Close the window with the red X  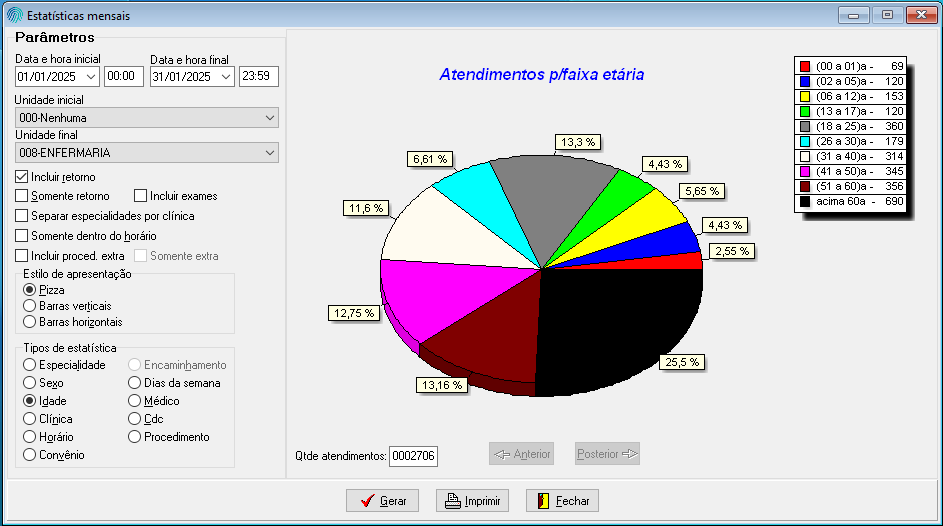pyautogui.click(x=920, y=15)
